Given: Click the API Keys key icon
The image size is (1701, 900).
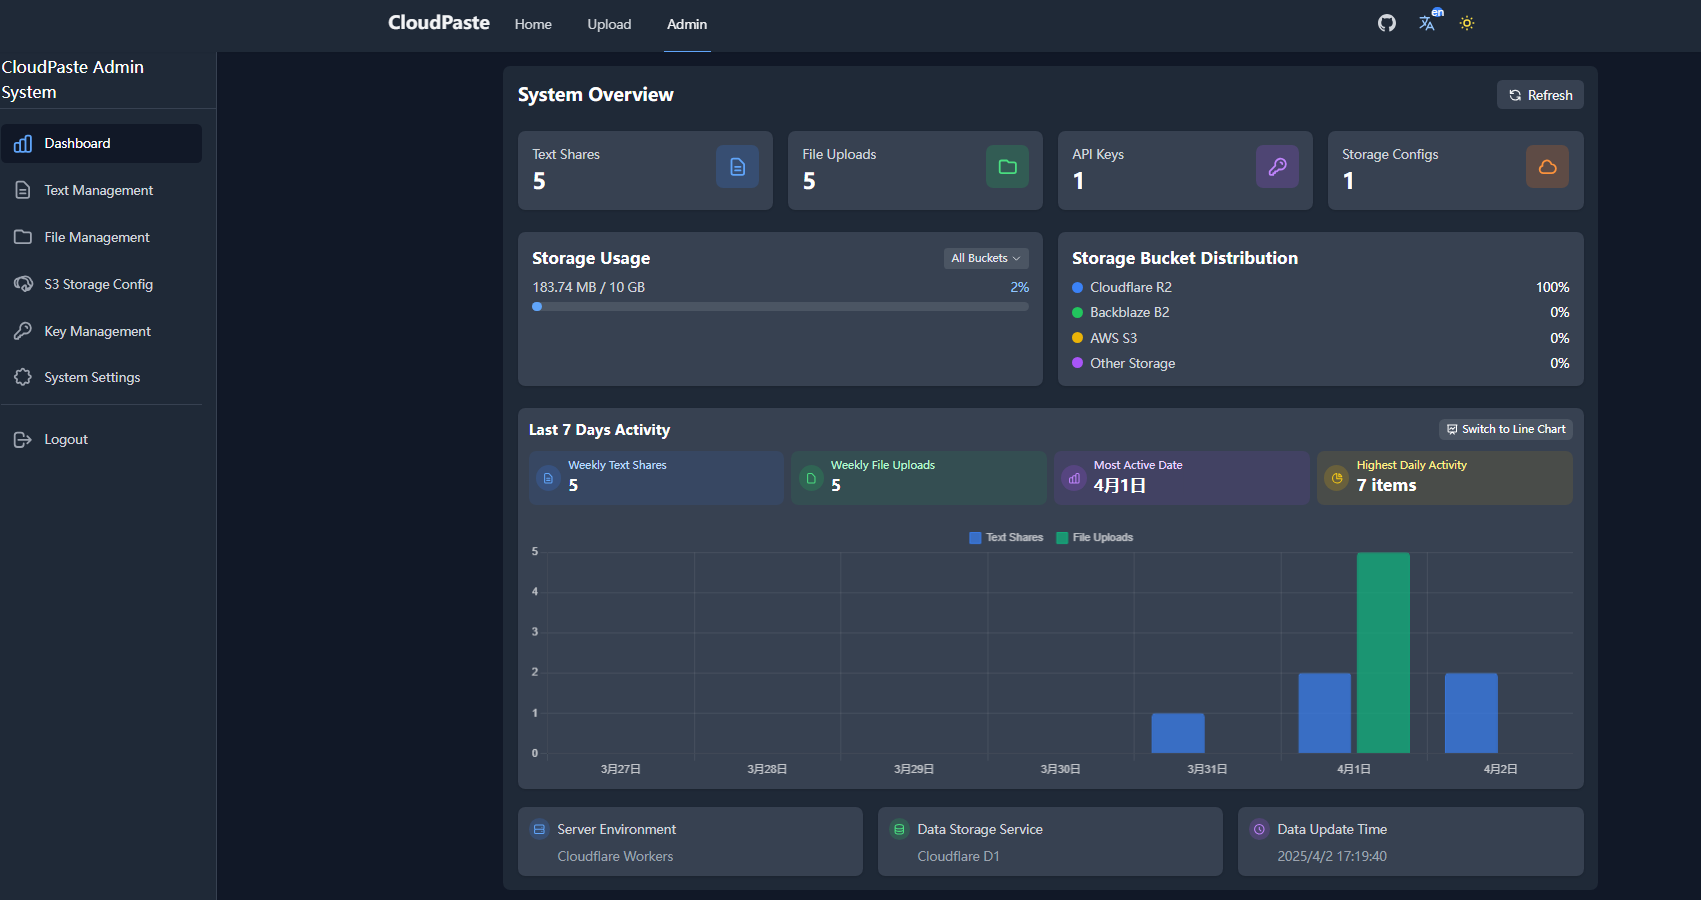Looking at the screenshot, I should (1277, 167).
